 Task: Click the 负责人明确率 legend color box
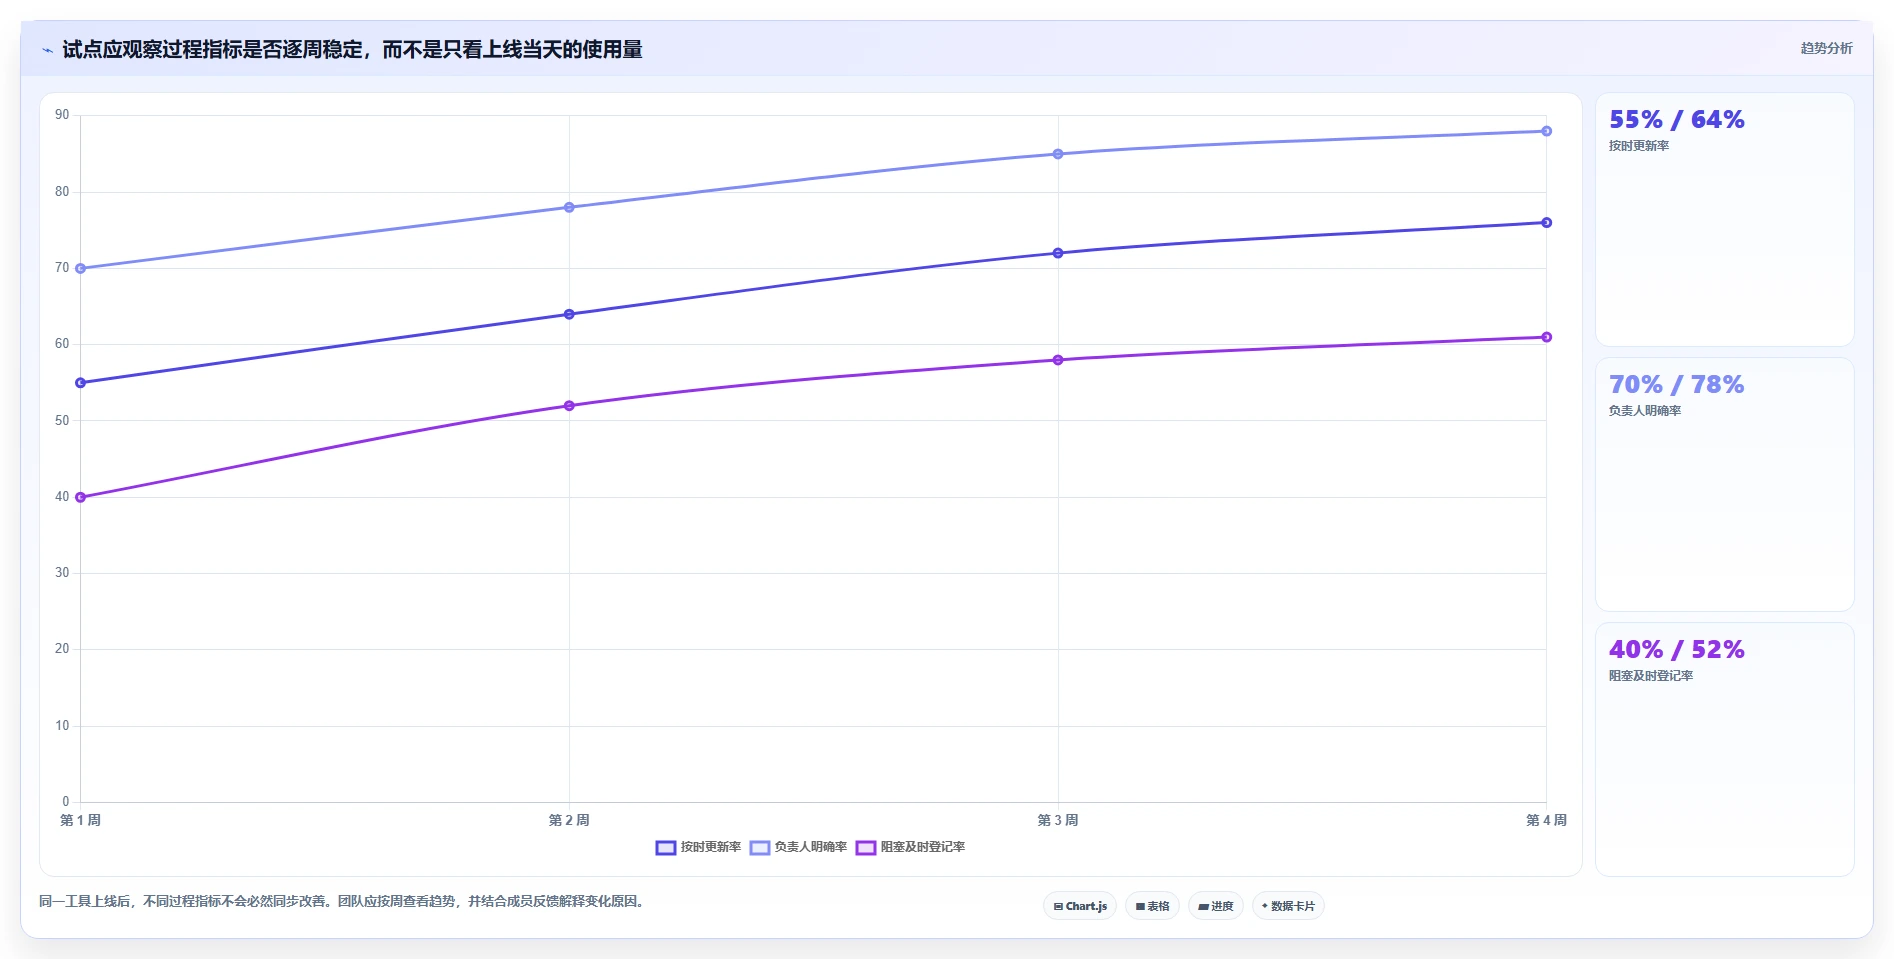coord(760,848)
